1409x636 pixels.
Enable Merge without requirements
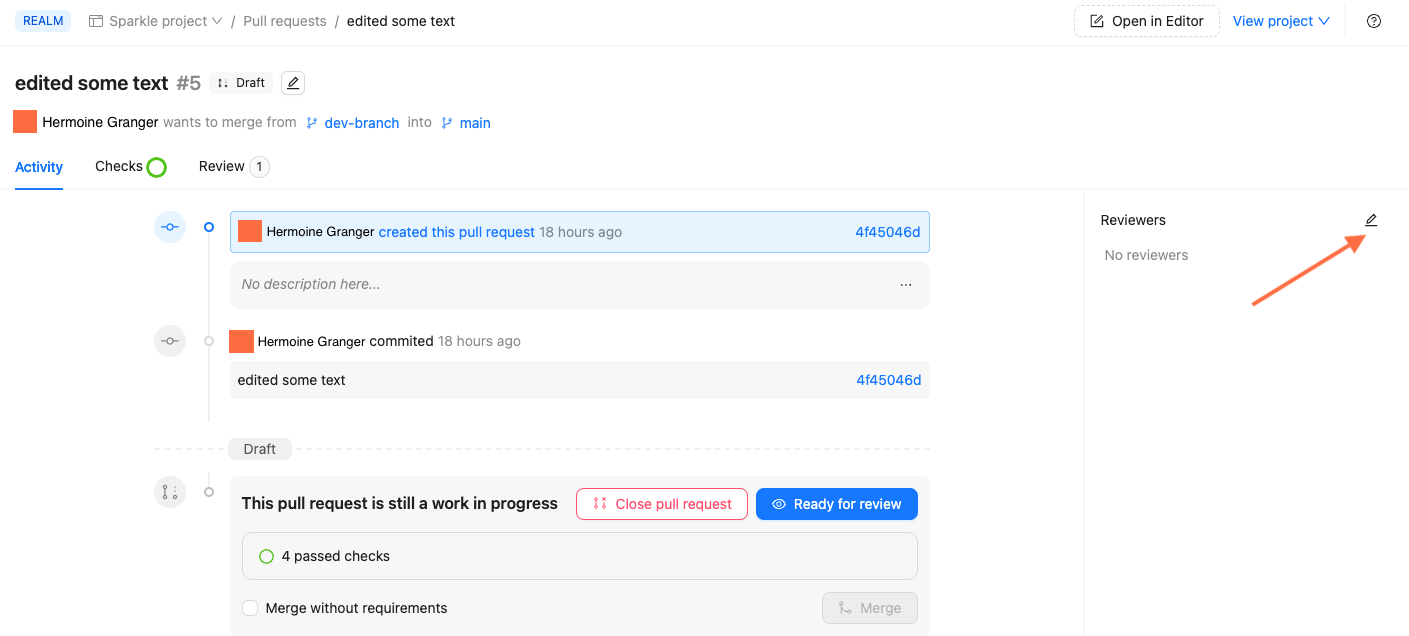(249, 607)
